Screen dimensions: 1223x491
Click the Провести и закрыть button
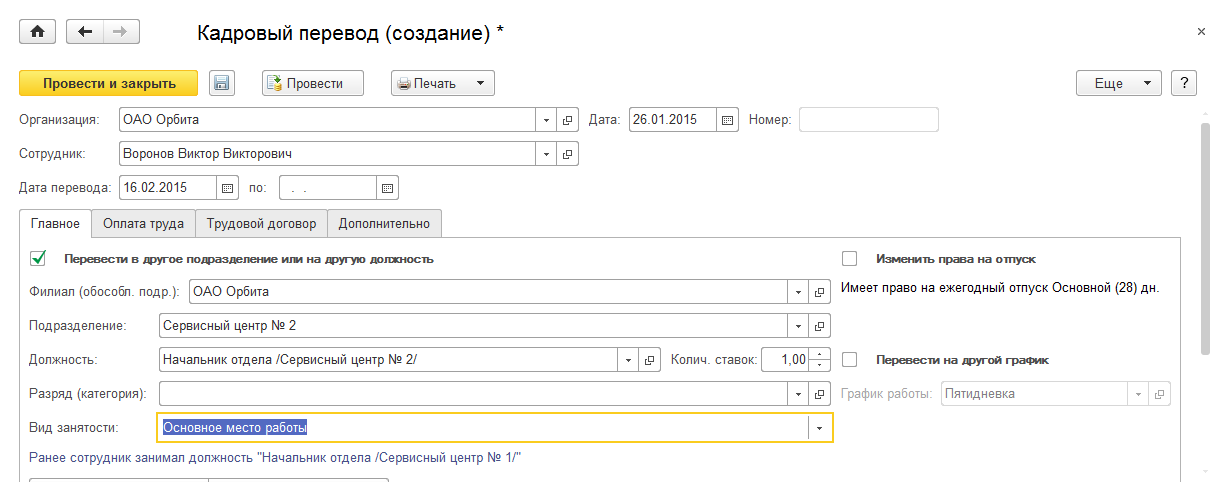(109, 83)
